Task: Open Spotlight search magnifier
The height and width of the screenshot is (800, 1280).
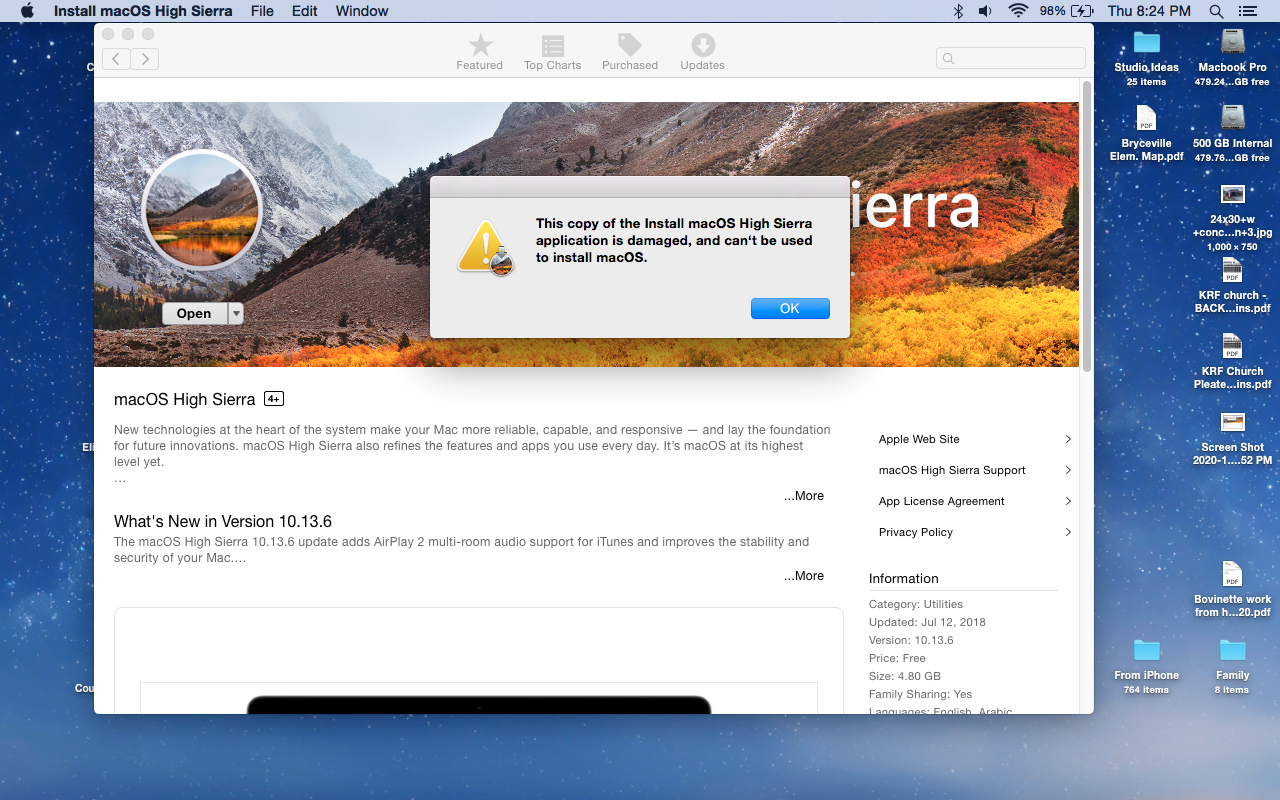Action: (1216, 11)
